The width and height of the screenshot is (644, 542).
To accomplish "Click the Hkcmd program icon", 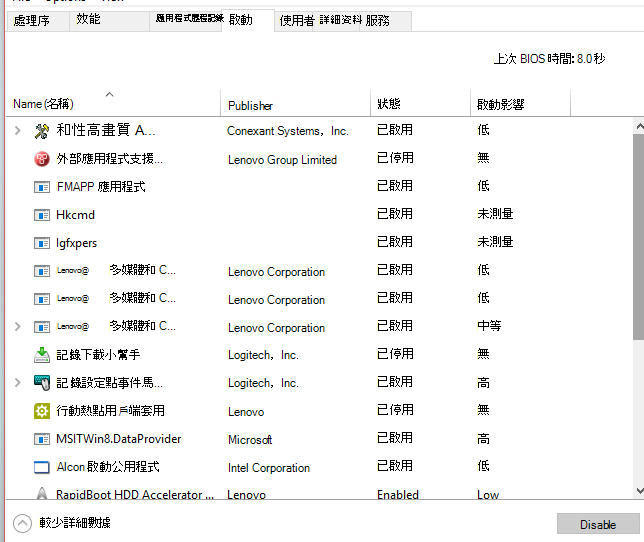I will coord(41,215).
